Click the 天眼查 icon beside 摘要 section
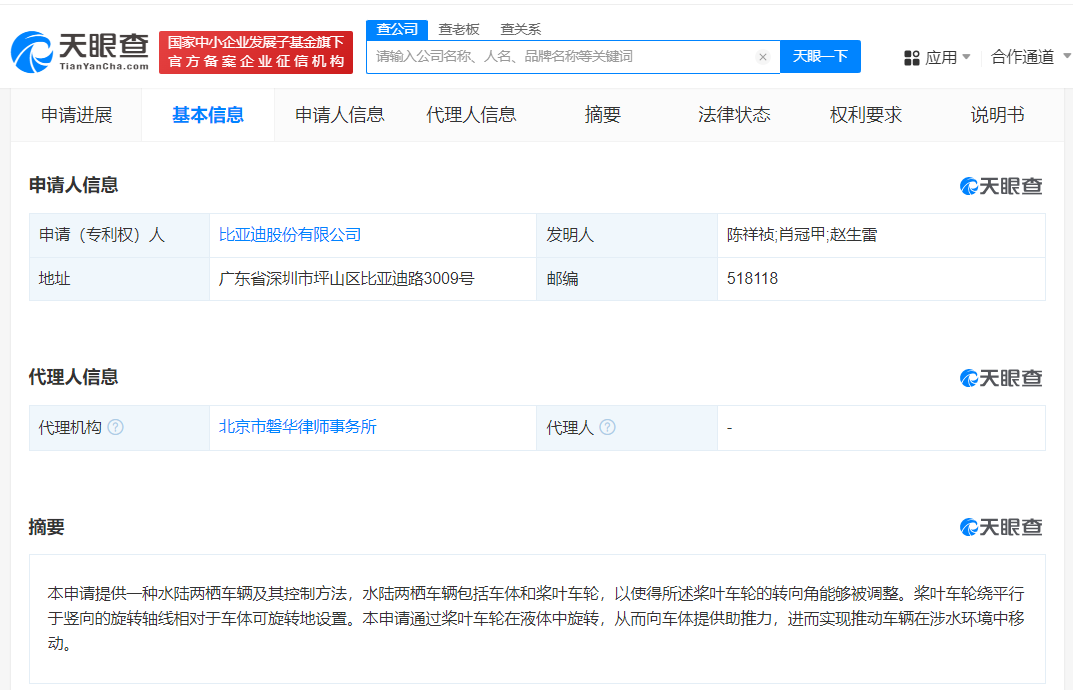Image resolution: width=1073 pixels, height=690 pixels. tap(1000, 527)
